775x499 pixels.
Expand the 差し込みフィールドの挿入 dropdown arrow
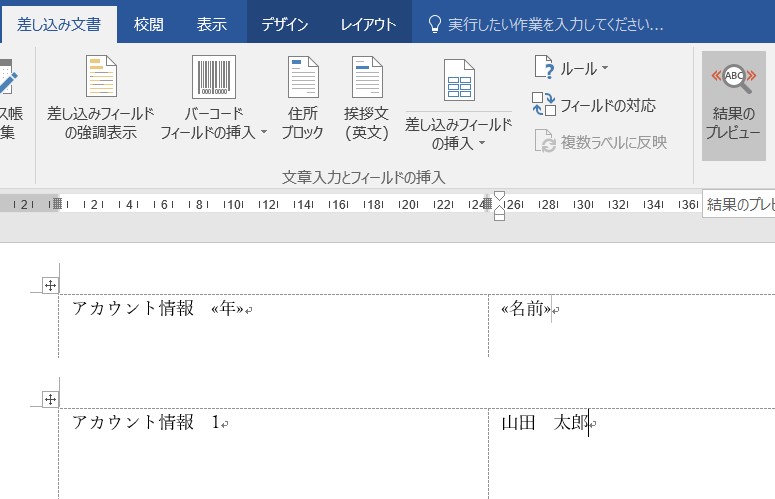click(482, 143)
